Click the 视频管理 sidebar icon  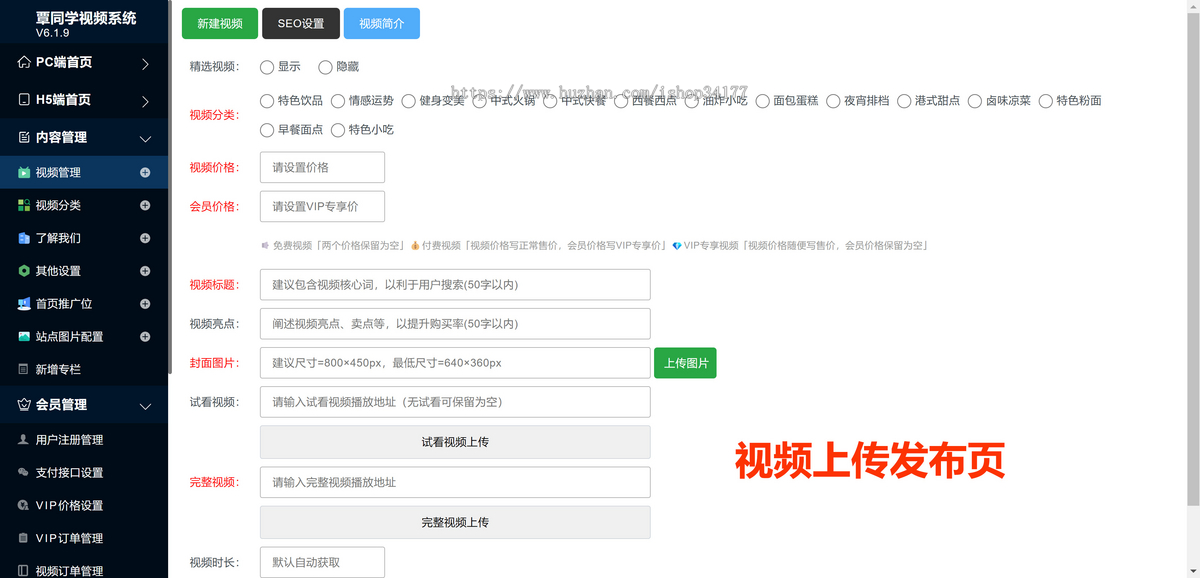coord(25,173)
